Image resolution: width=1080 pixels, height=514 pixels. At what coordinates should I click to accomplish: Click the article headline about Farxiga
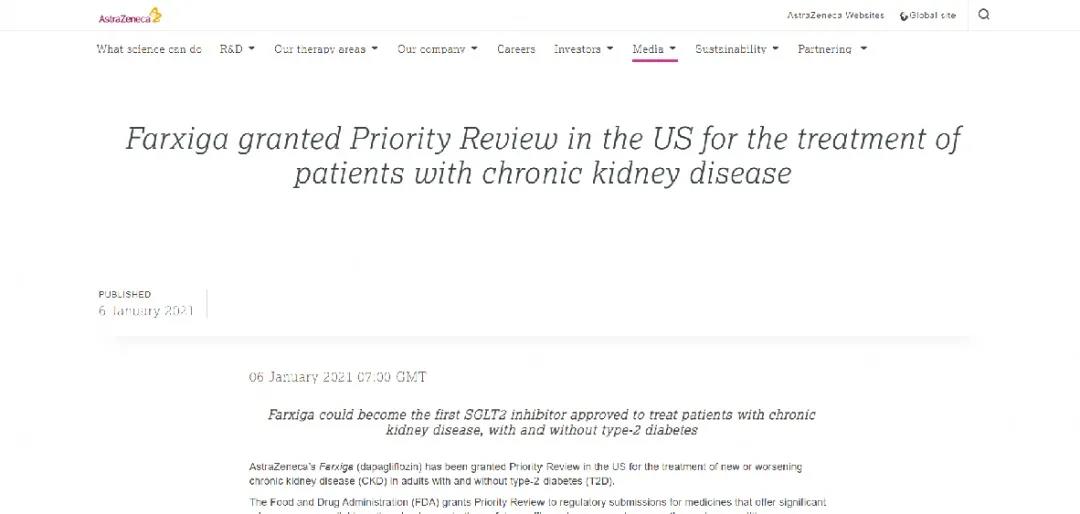click(x=543, y=156)
